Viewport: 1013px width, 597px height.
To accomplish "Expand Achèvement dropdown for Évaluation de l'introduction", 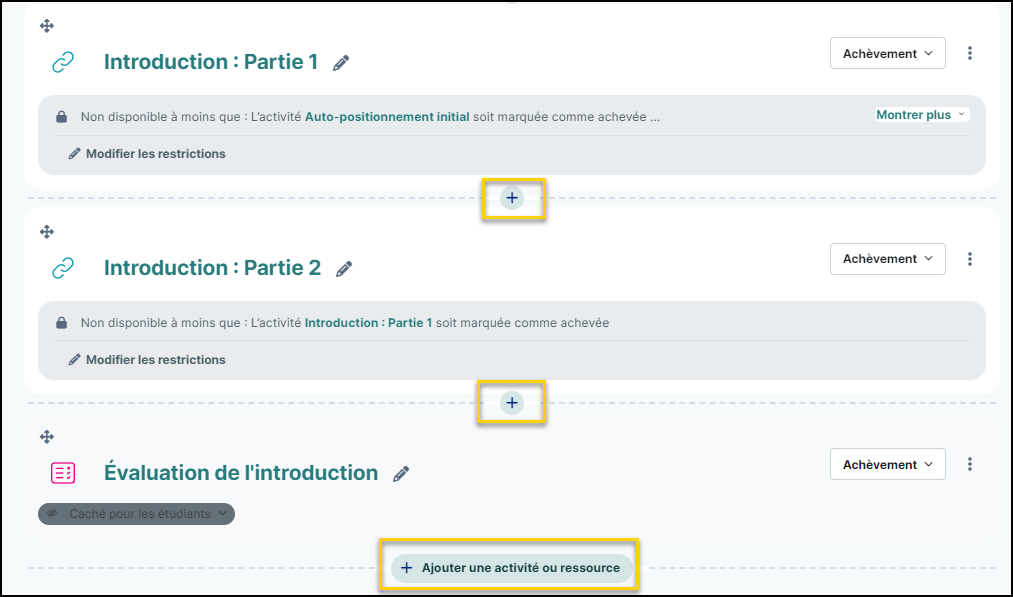I will [x=888, y=464].
